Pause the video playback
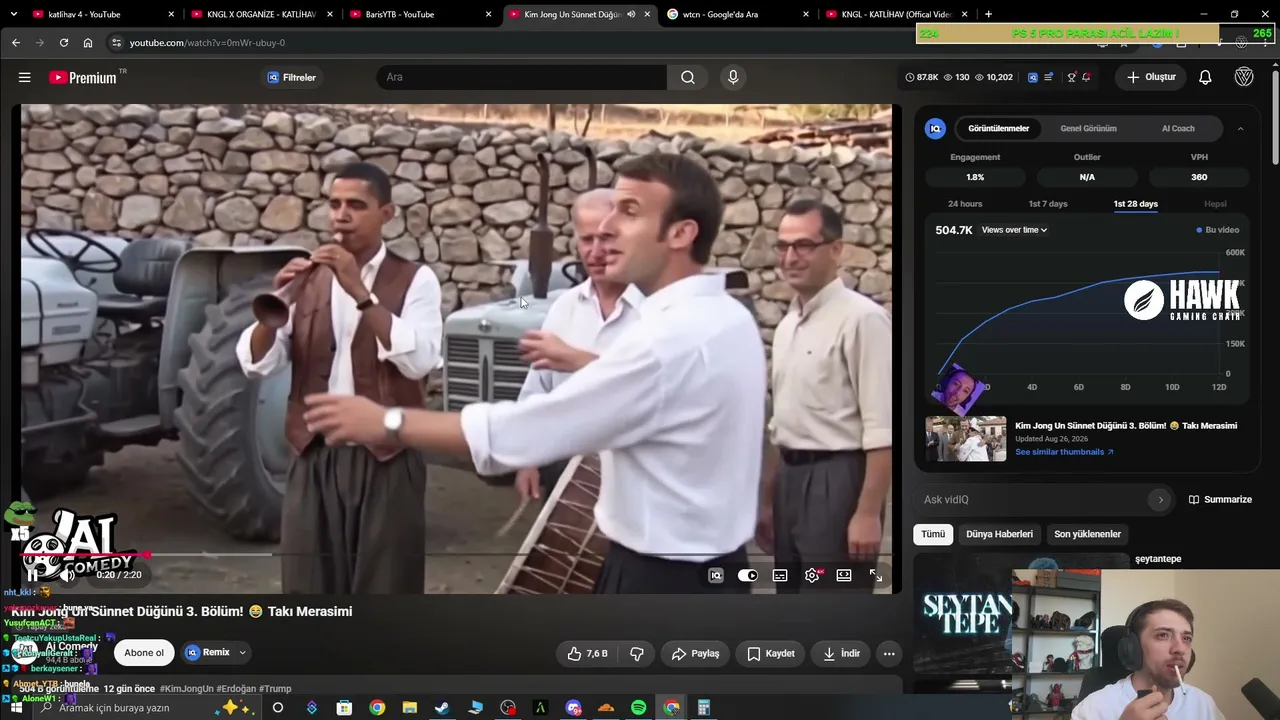 [x=32, y=575]
